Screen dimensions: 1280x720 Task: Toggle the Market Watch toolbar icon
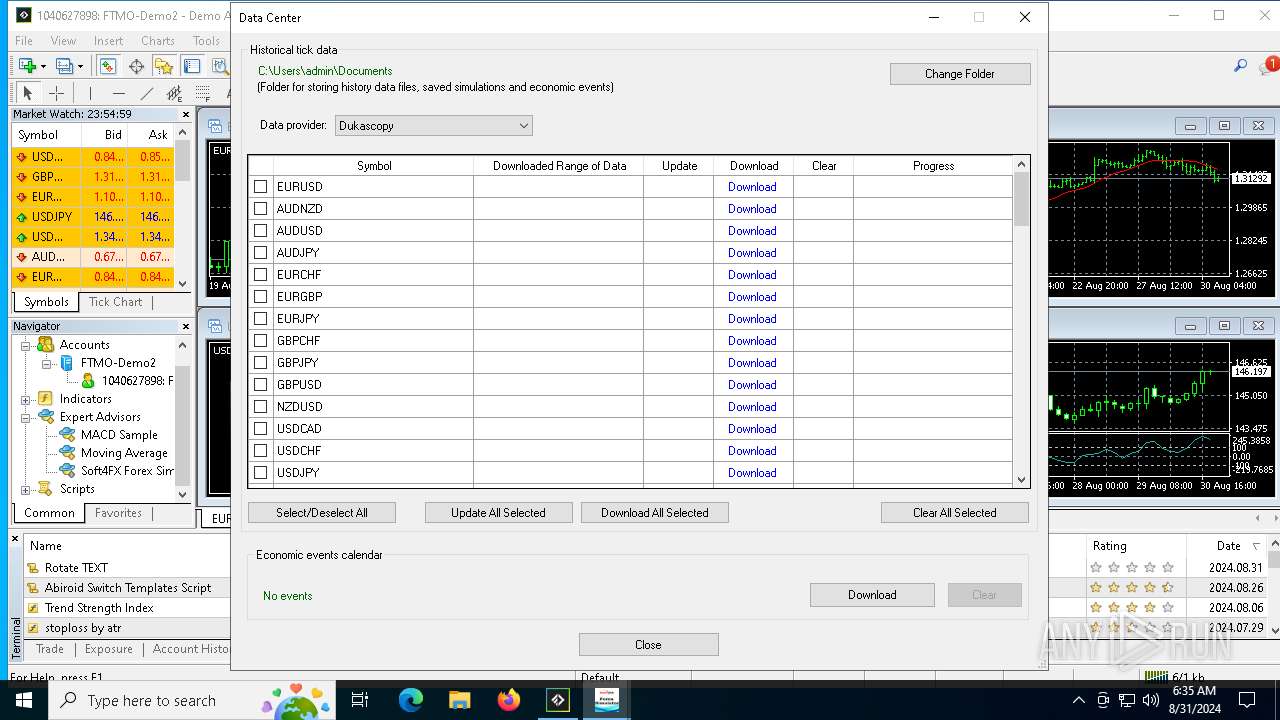pos(108,66)
